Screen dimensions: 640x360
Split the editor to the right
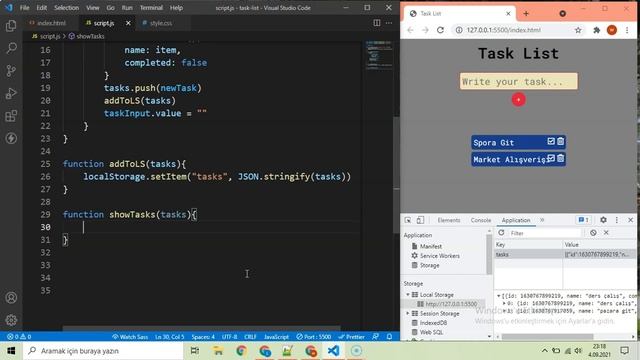point(377,23)
